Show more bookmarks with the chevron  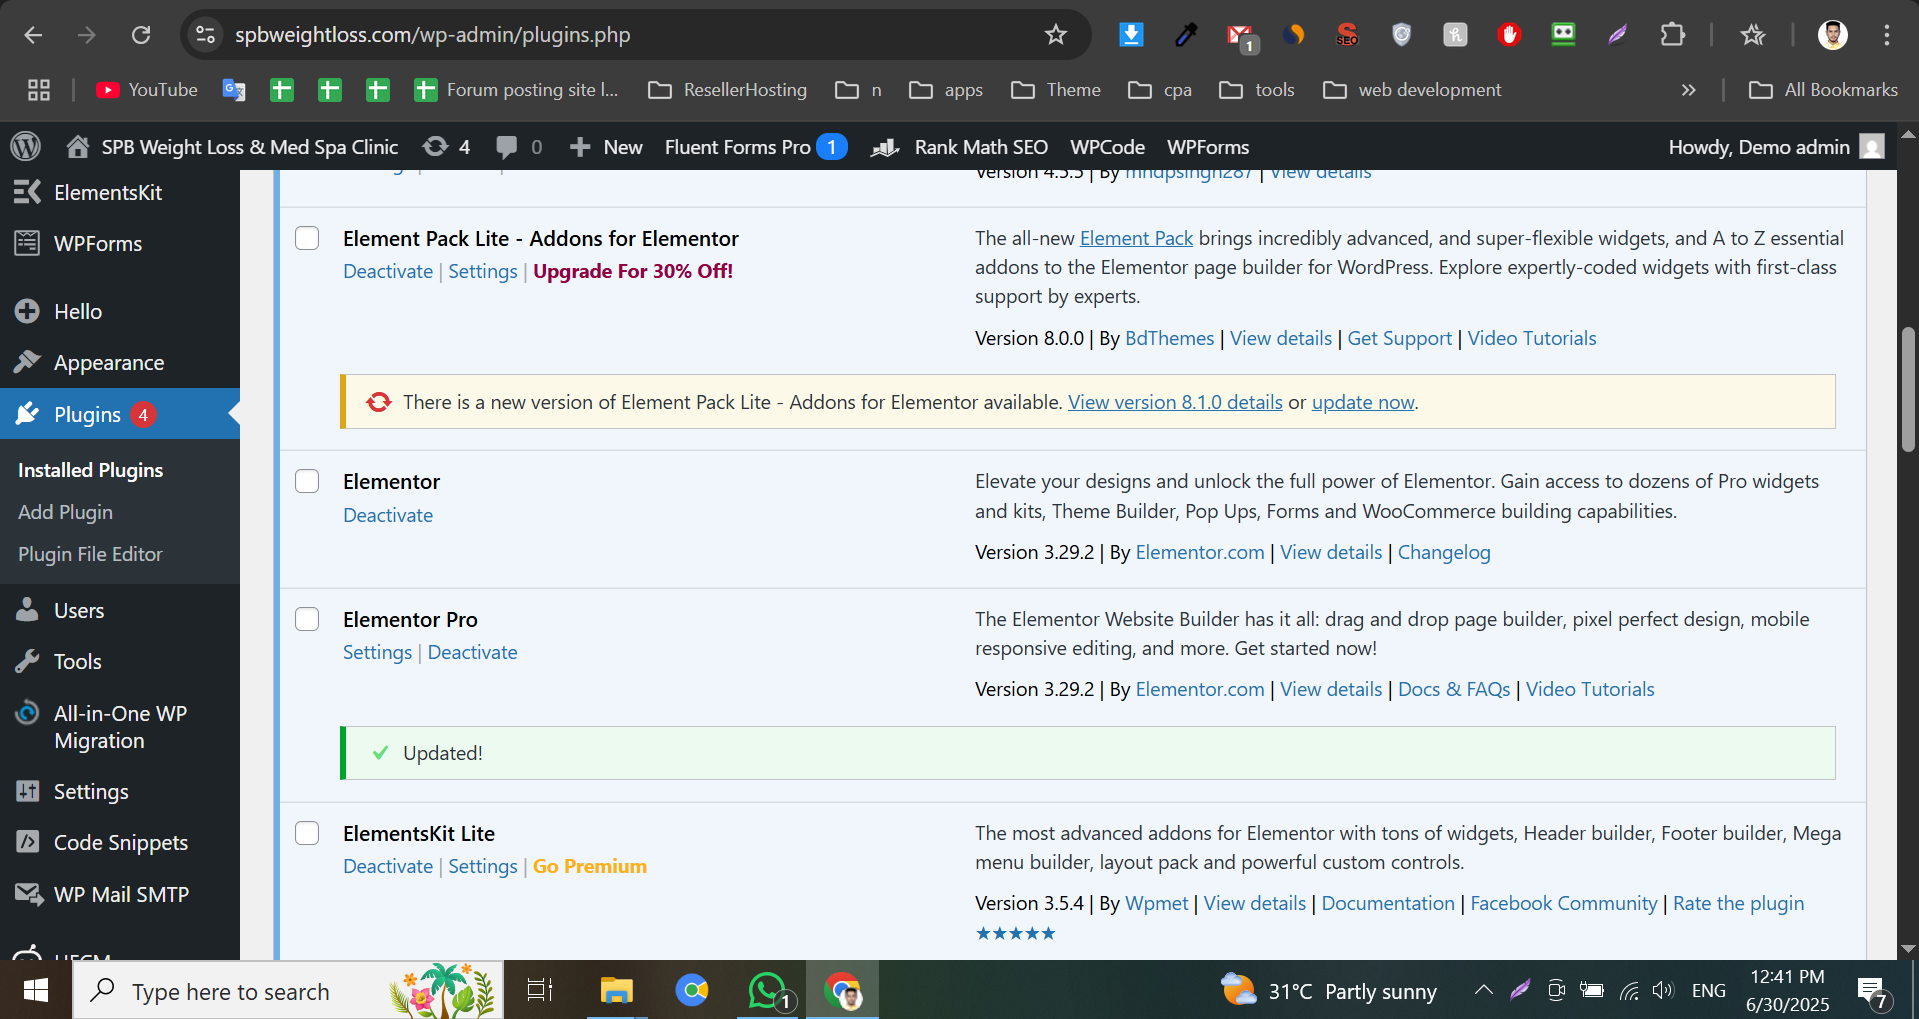coord(1689,90)
